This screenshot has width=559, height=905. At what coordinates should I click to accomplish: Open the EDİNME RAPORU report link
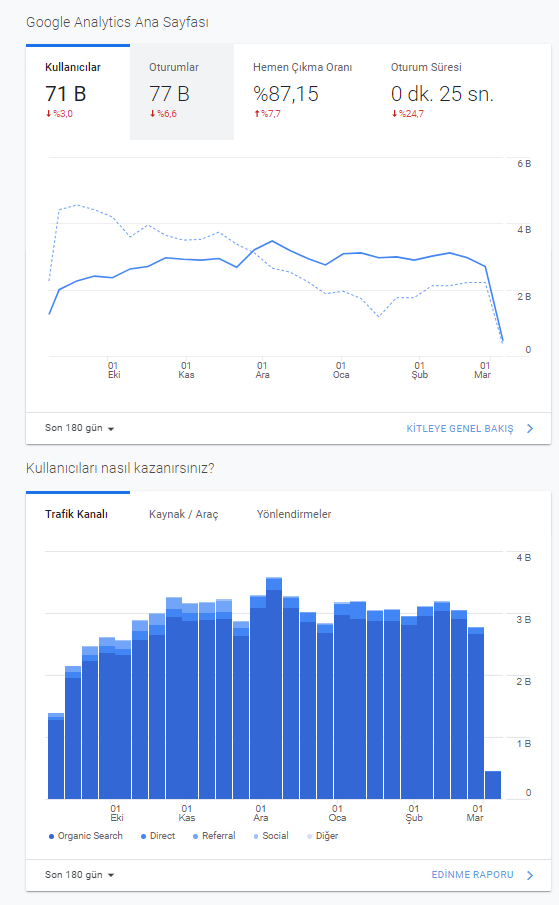(x=472, y=875)
